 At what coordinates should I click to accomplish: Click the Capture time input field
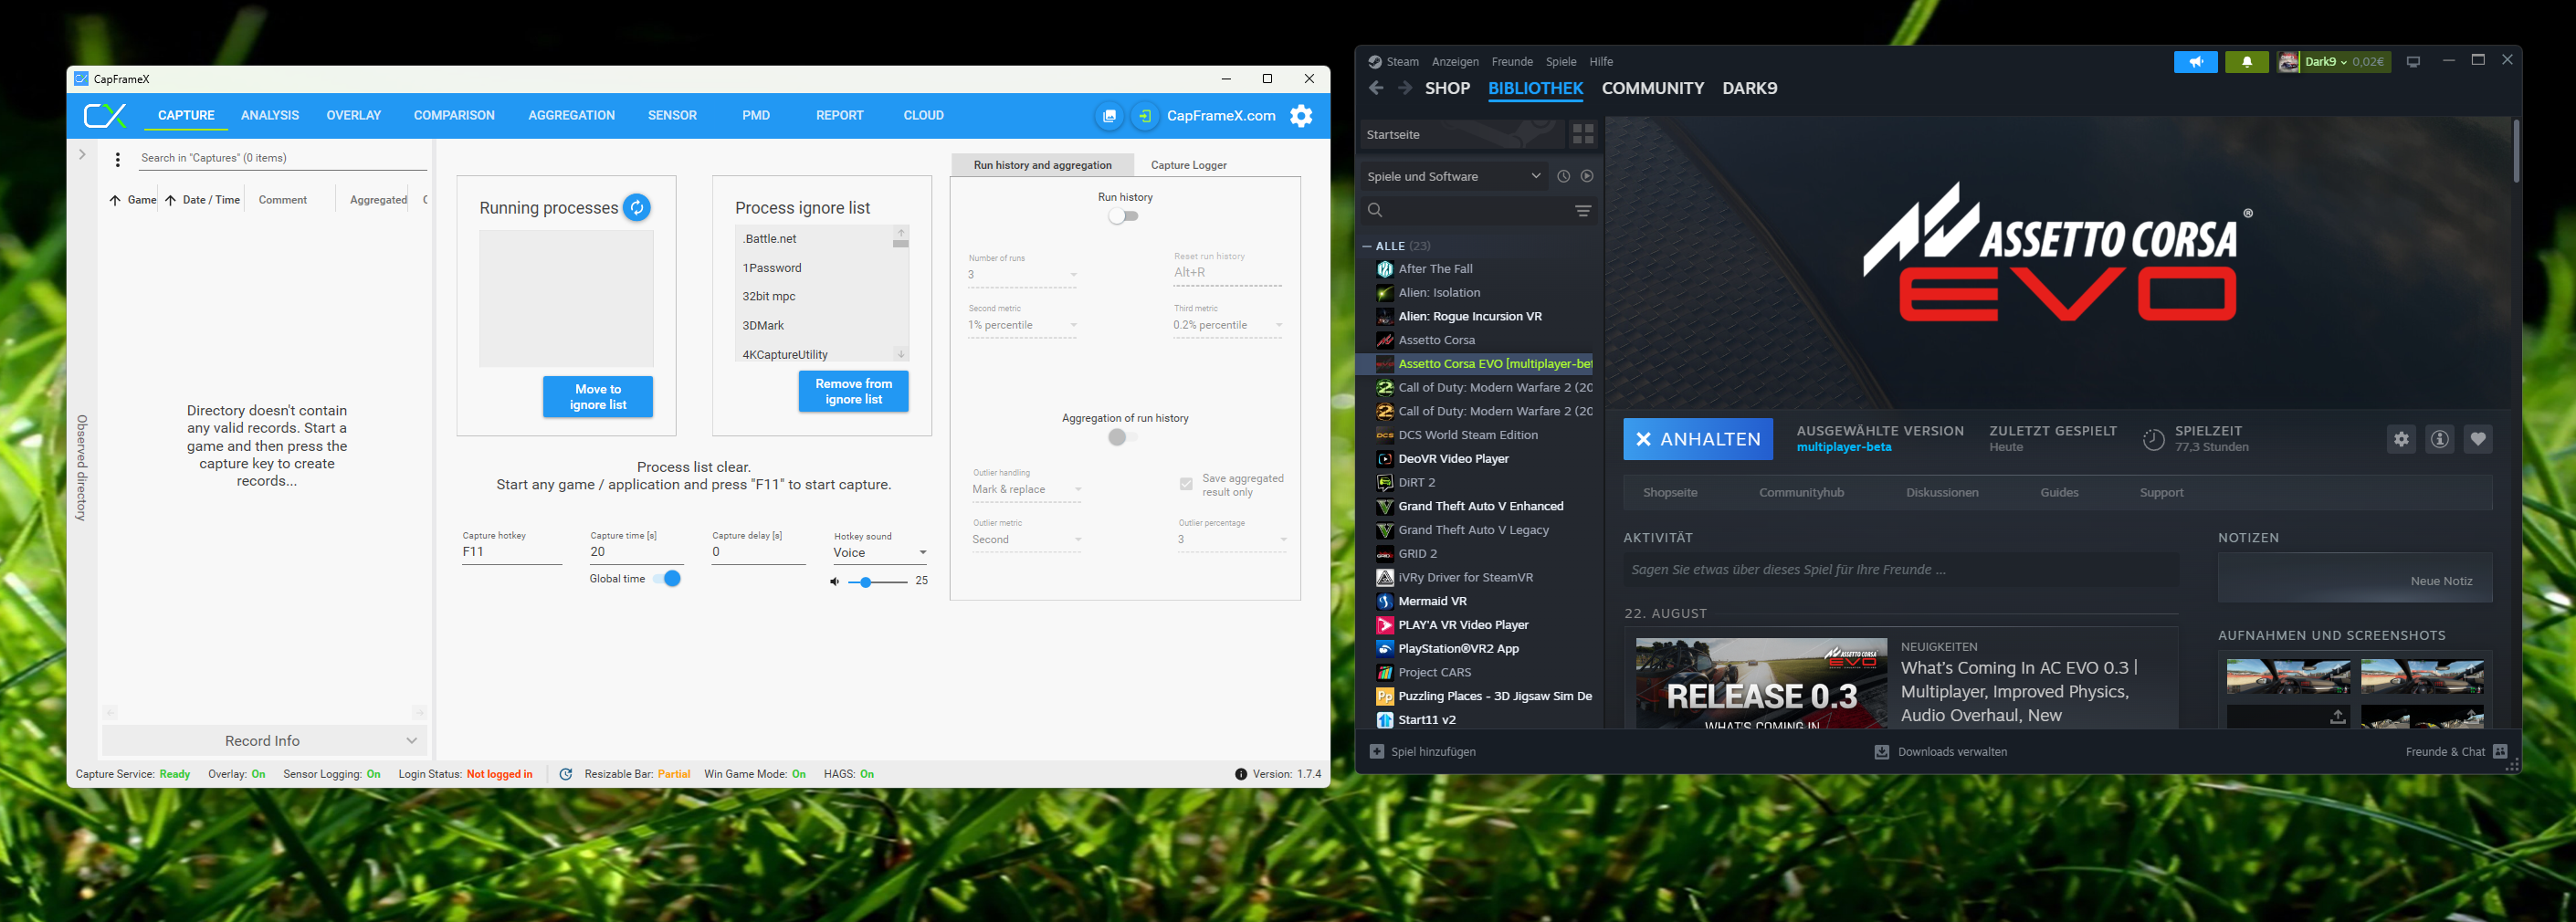[x=637, y=552]
